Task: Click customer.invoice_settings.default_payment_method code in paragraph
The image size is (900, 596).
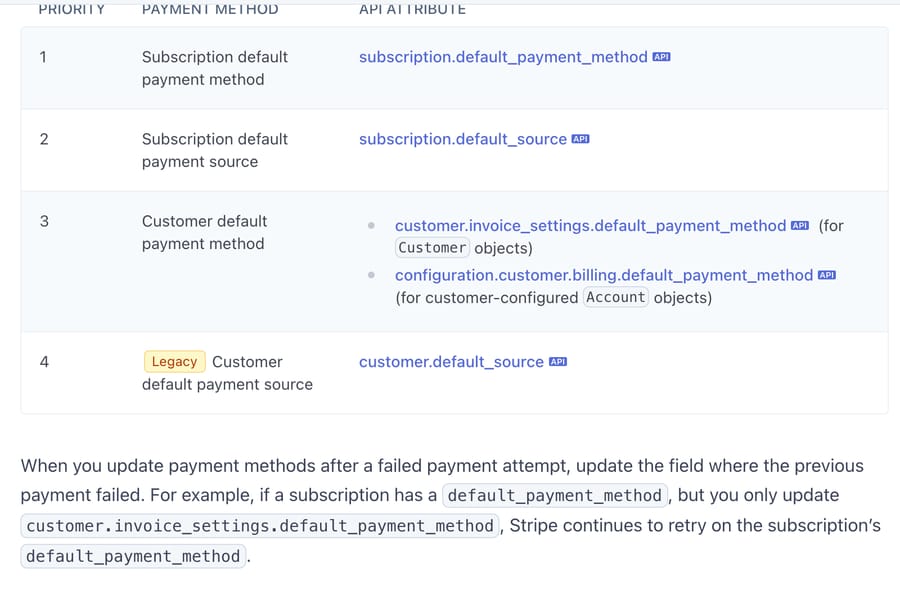Action: (x=259, y=526)
